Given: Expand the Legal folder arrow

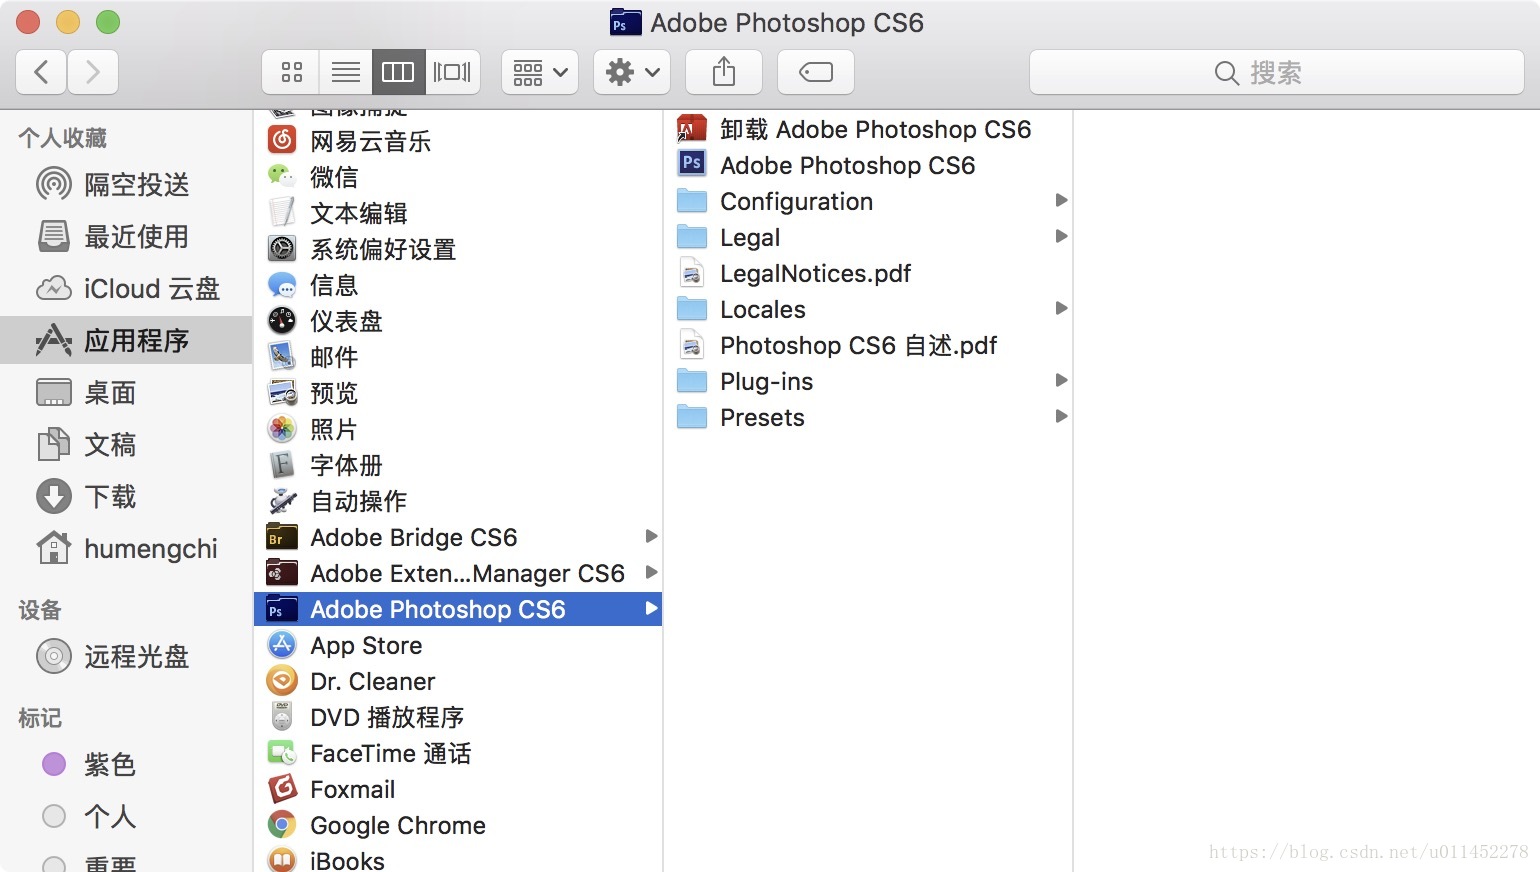Looking at the screenshot, I should [1061, 237].
